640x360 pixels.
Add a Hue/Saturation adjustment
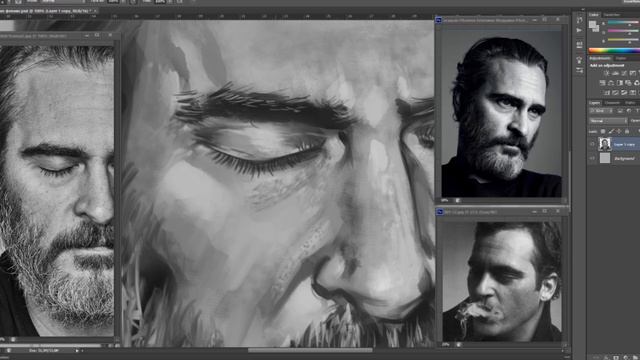pyautogui.click(x=602, y=83)
